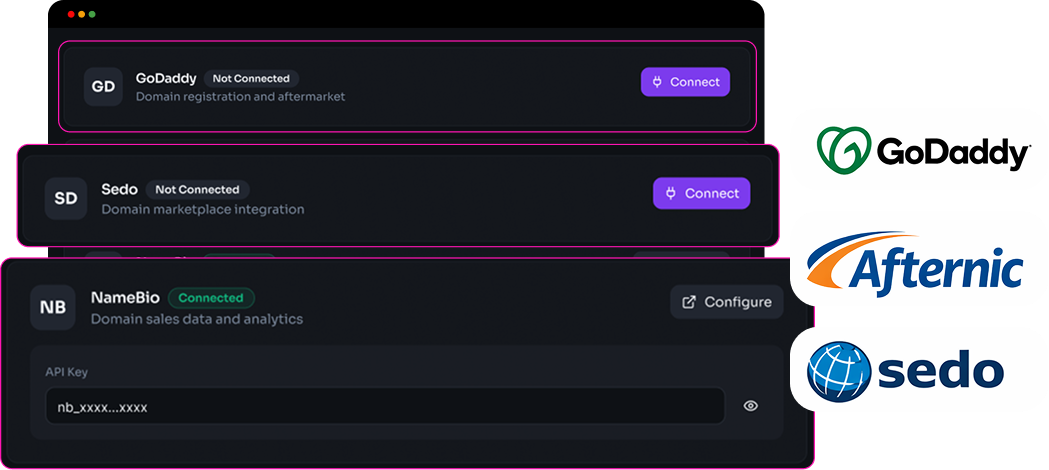Click the GD avatar icon for GoDaddy
The image size is (1049, 470).
coord(103,87)
